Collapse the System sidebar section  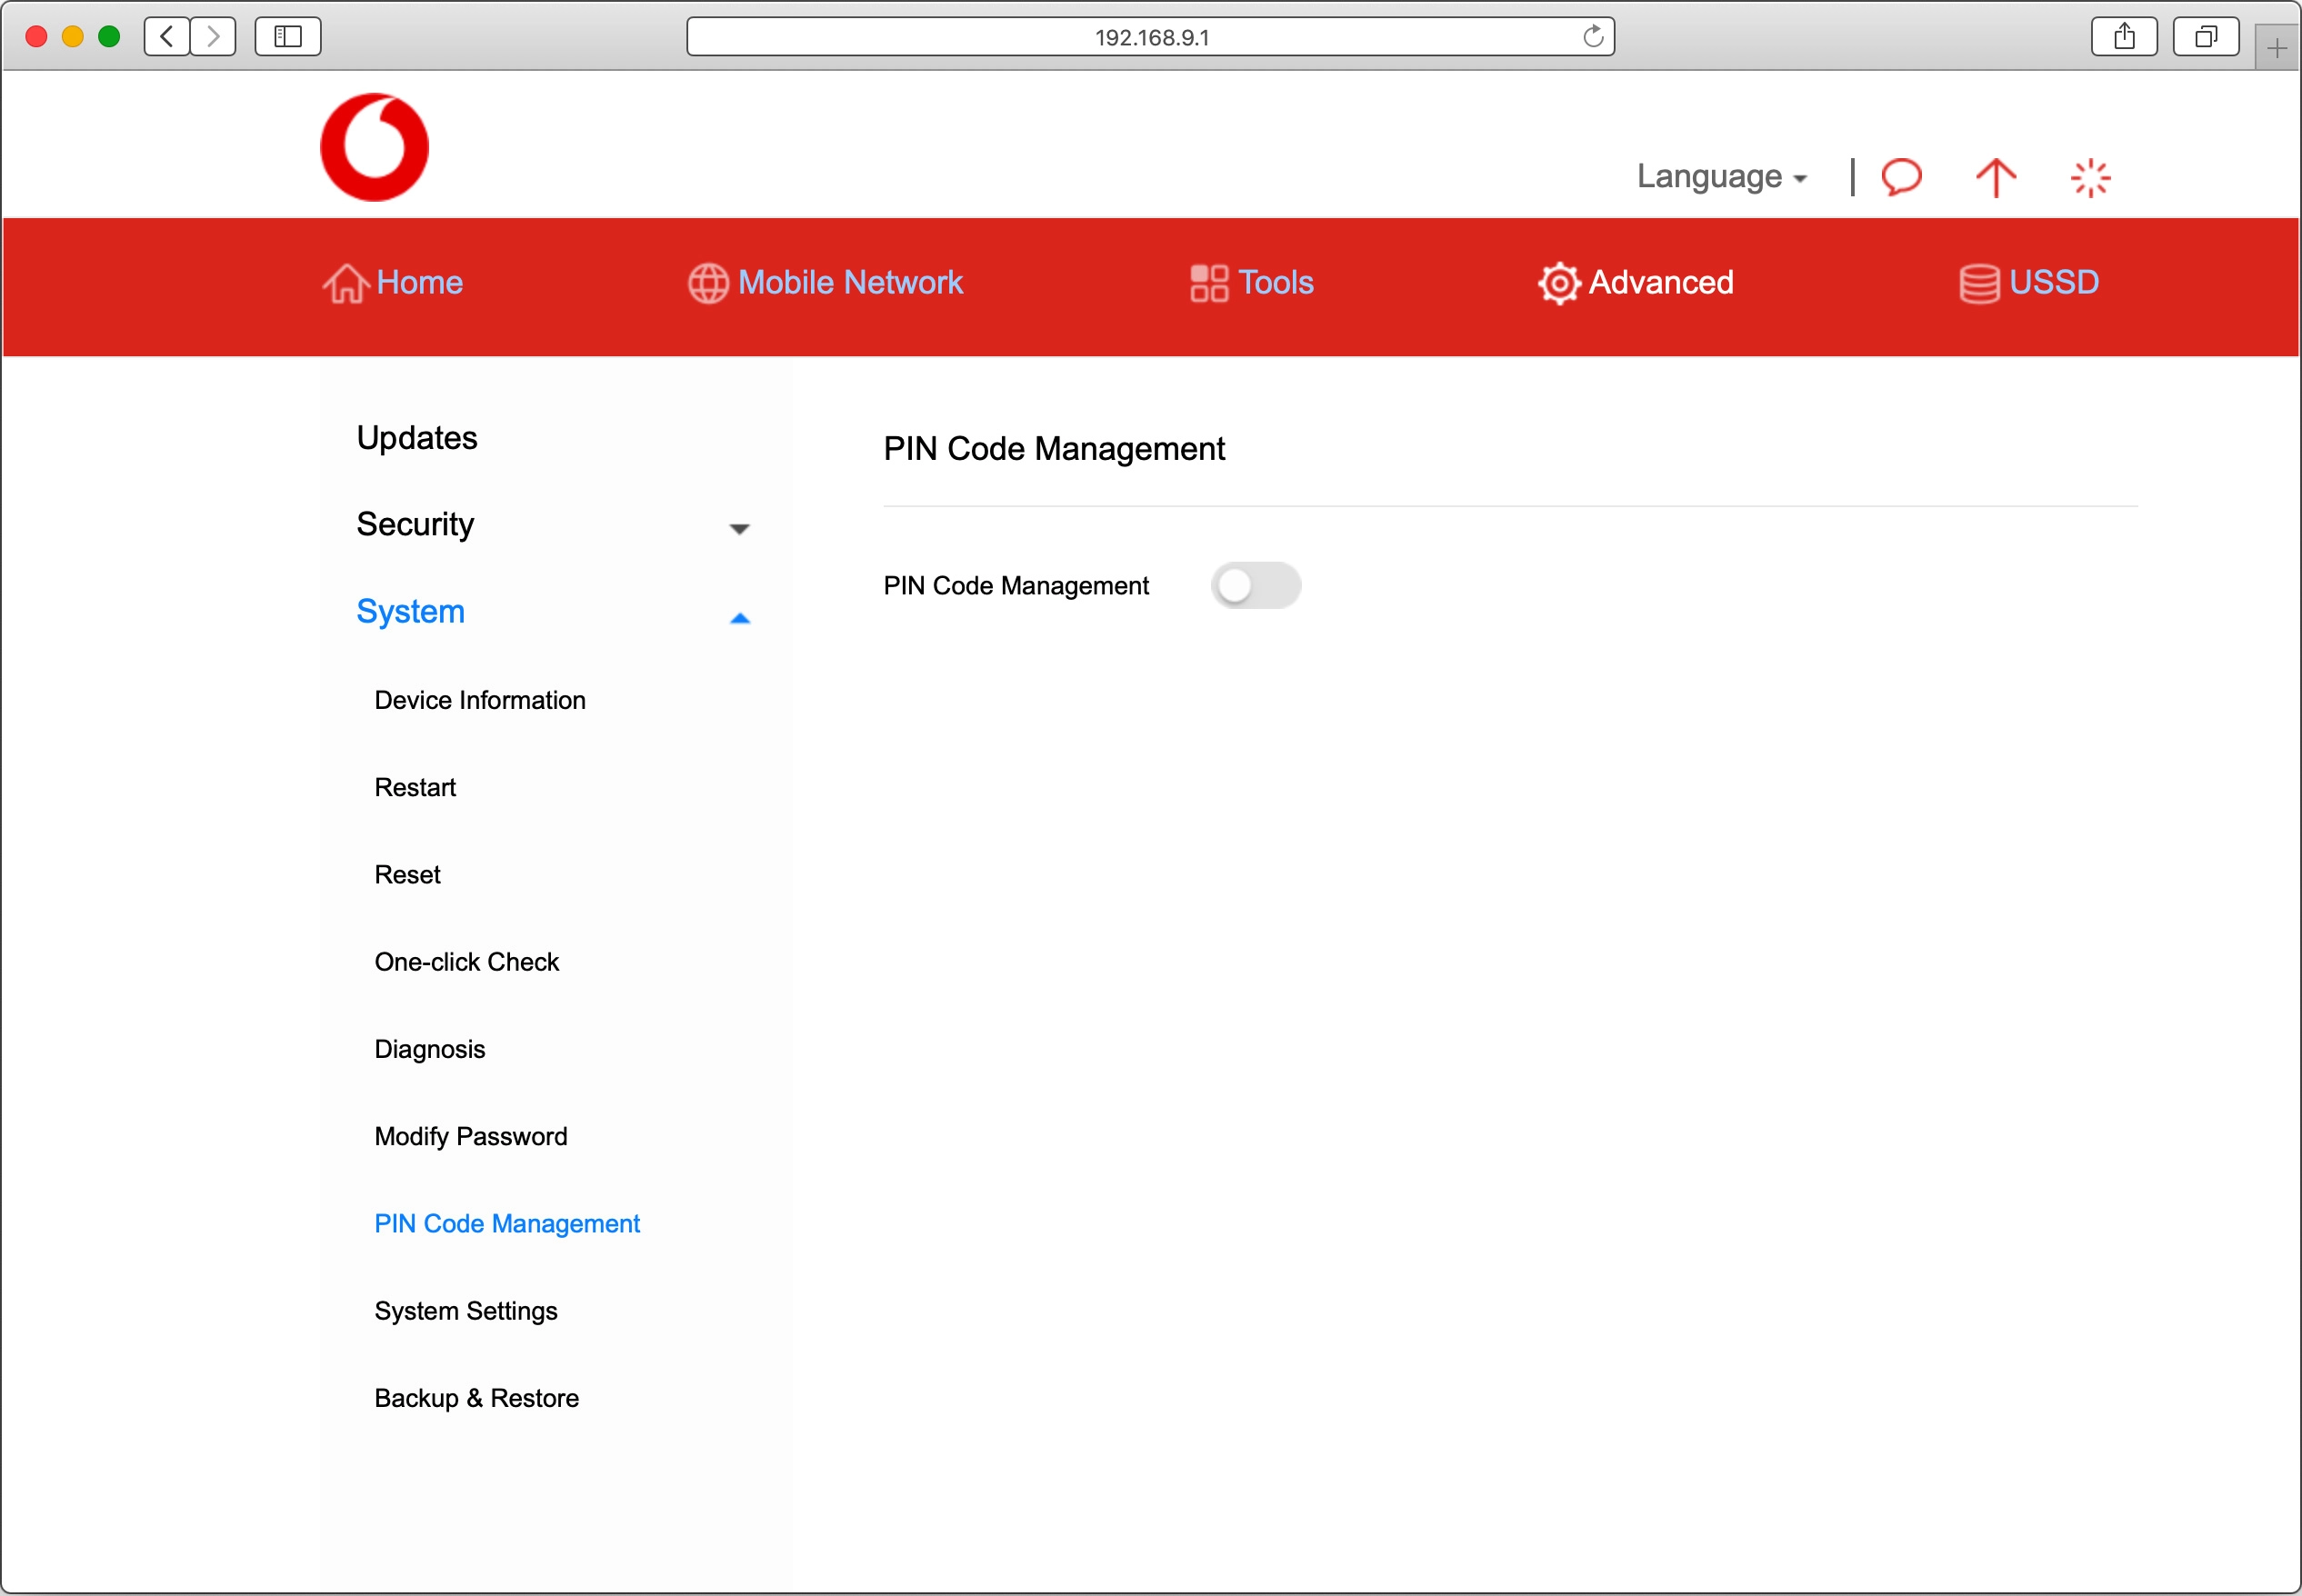click(x=552, y=612)
